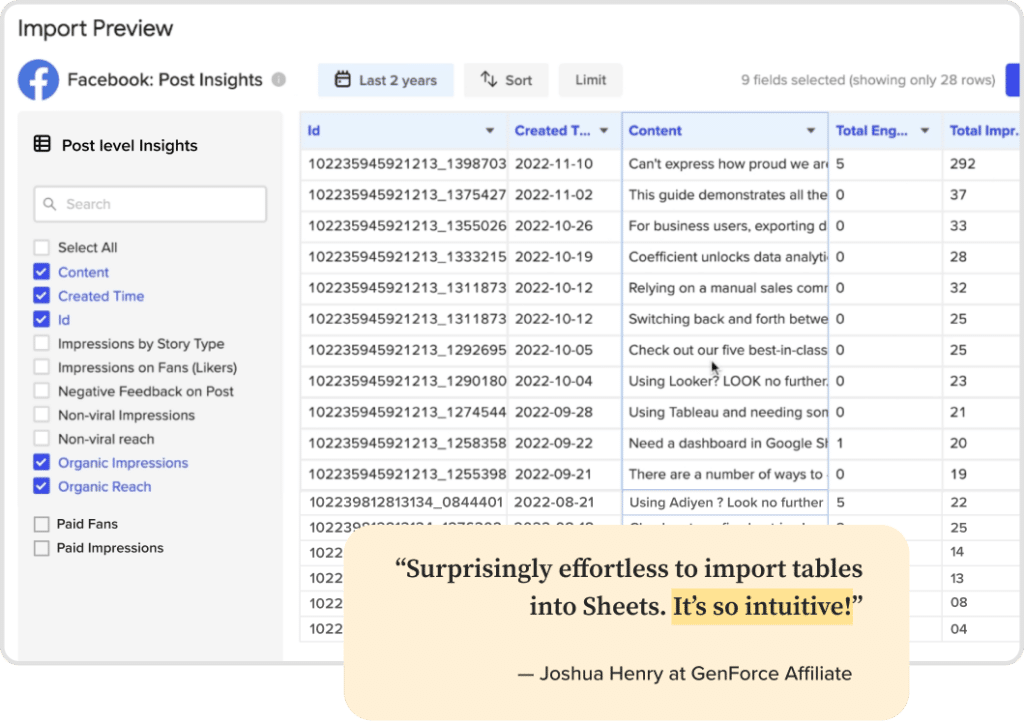This screenshot has height=721, width=1024.
Task: Select cell "Relying on a manual sales"
Action: click(725, 288)
